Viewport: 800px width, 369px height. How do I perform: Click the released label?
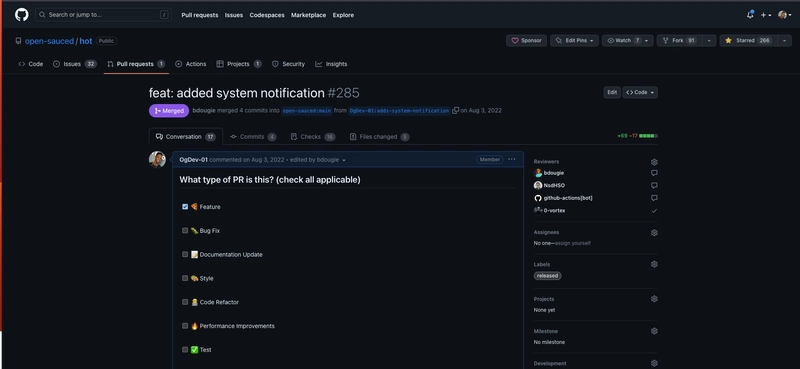(547, 276)
